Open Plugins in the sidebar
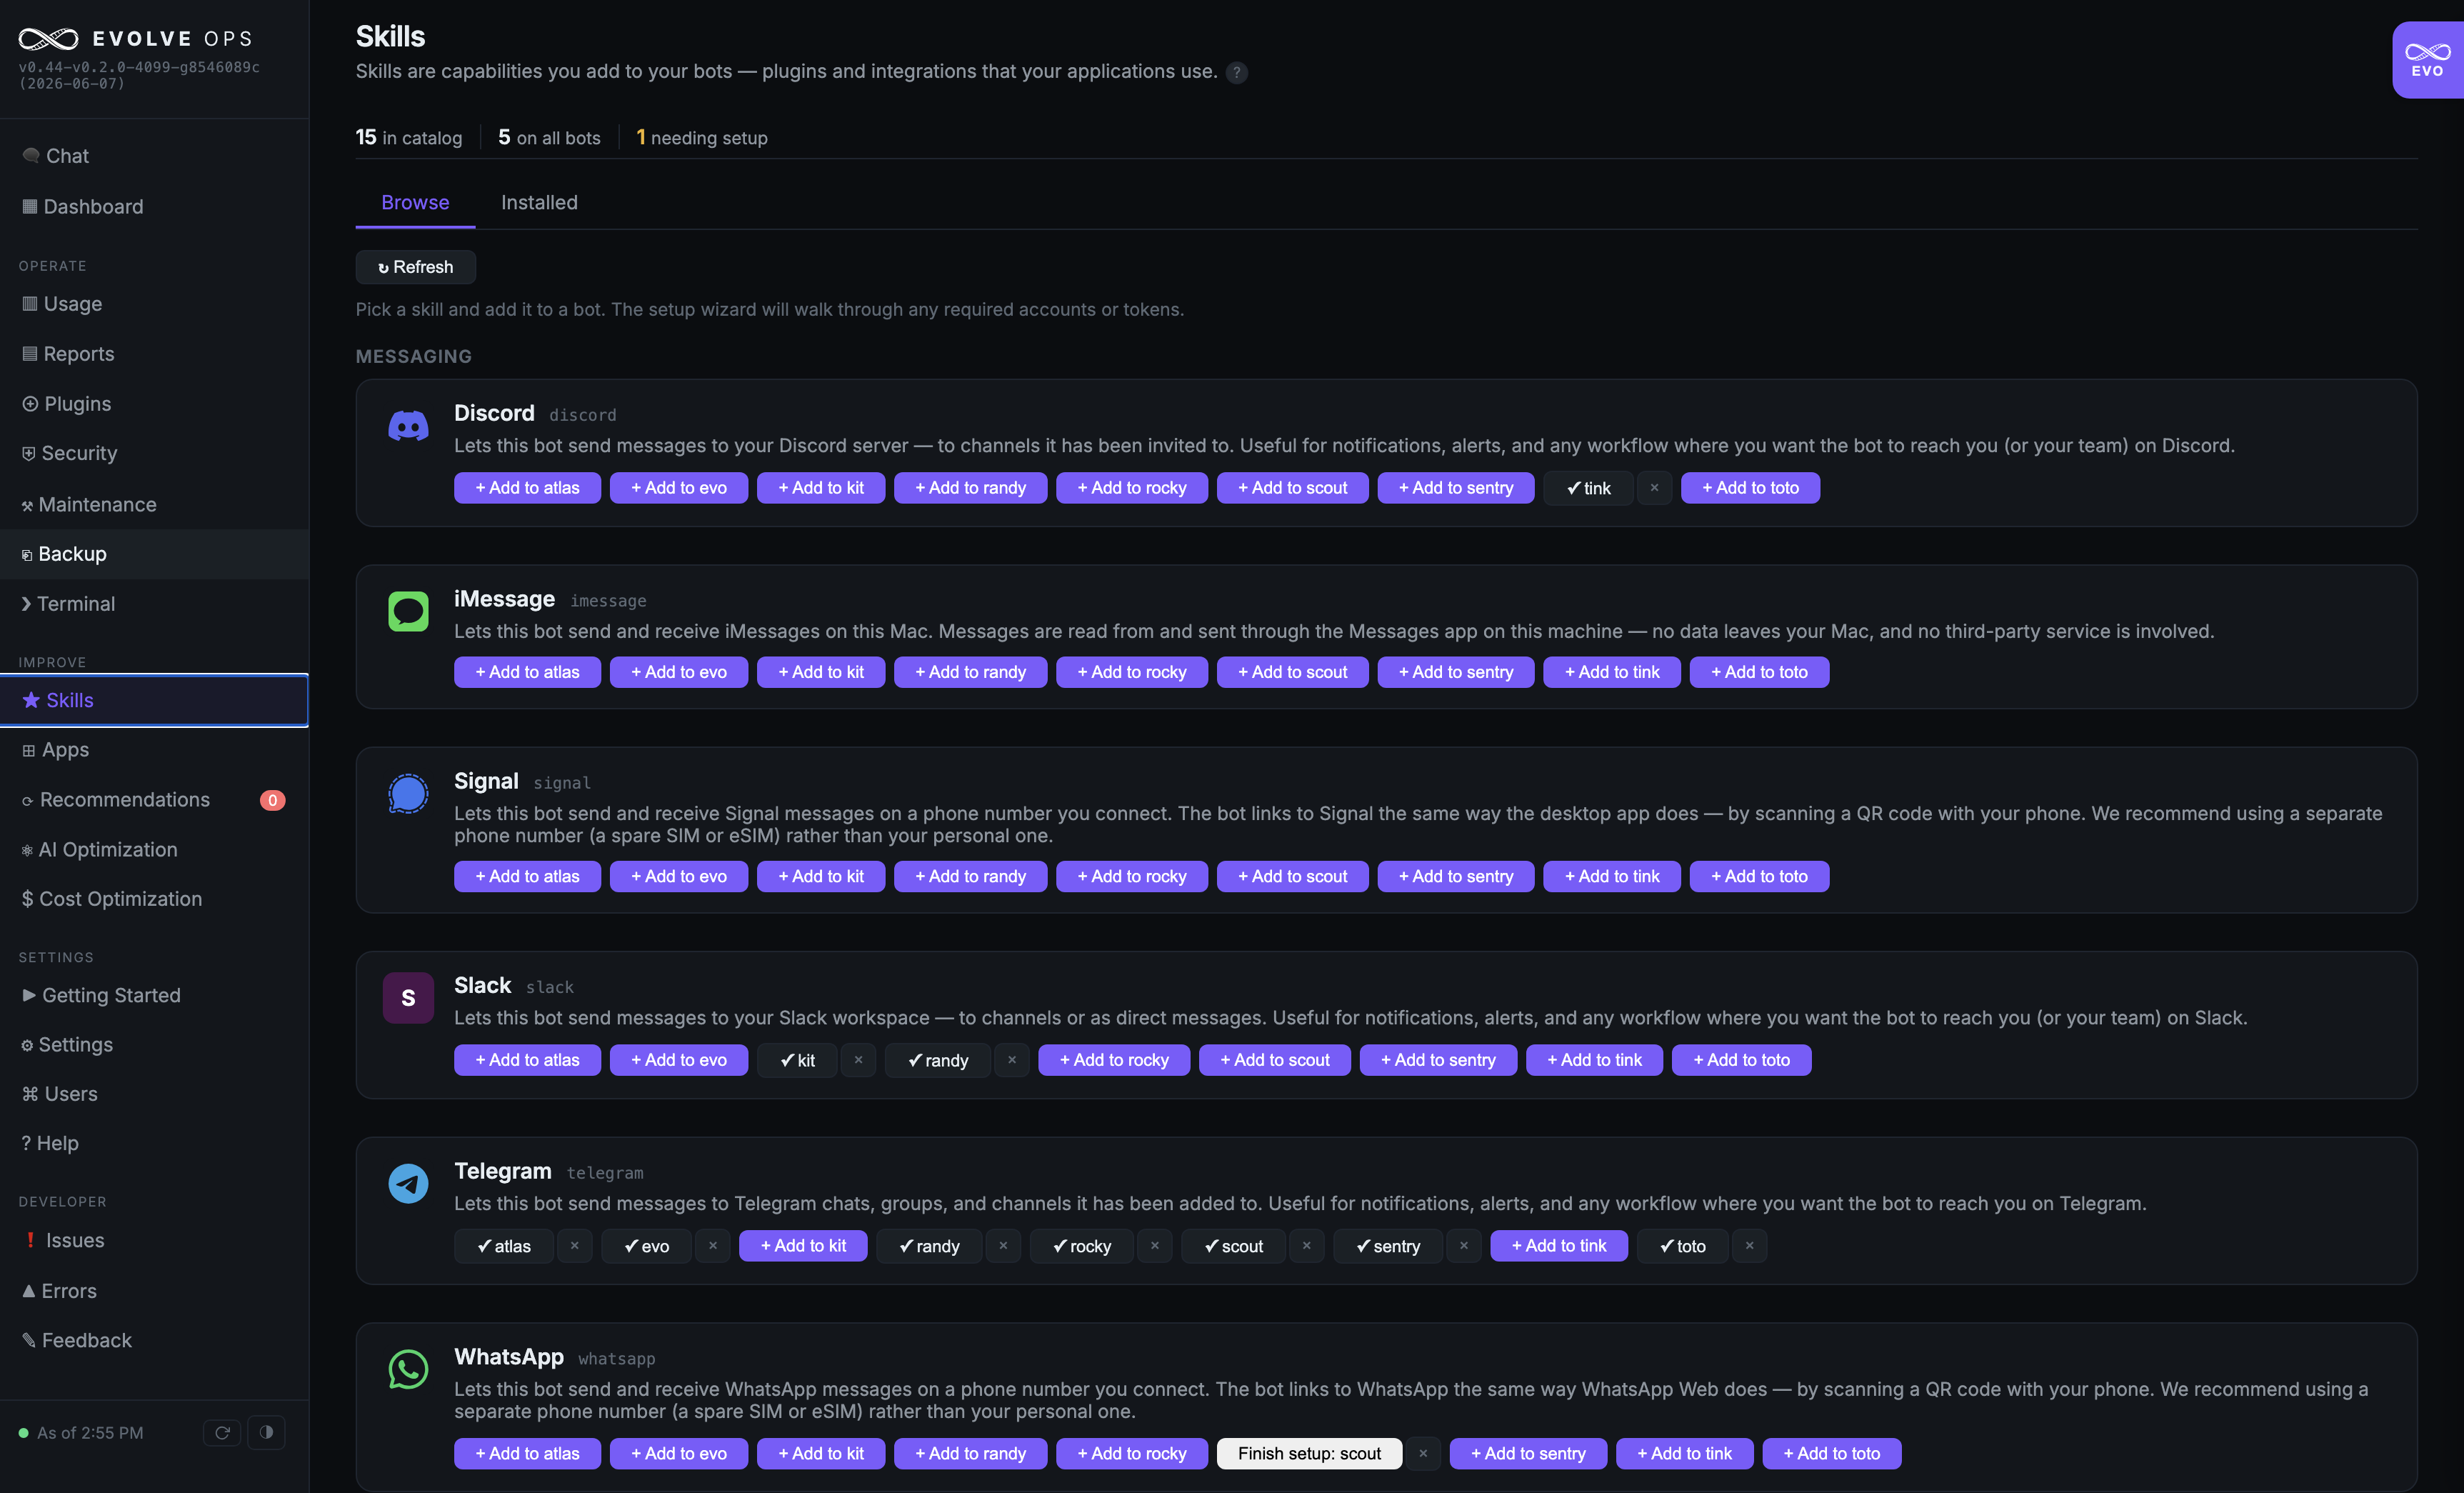Screen dimensions: 2464x1493 pos(154,404)
